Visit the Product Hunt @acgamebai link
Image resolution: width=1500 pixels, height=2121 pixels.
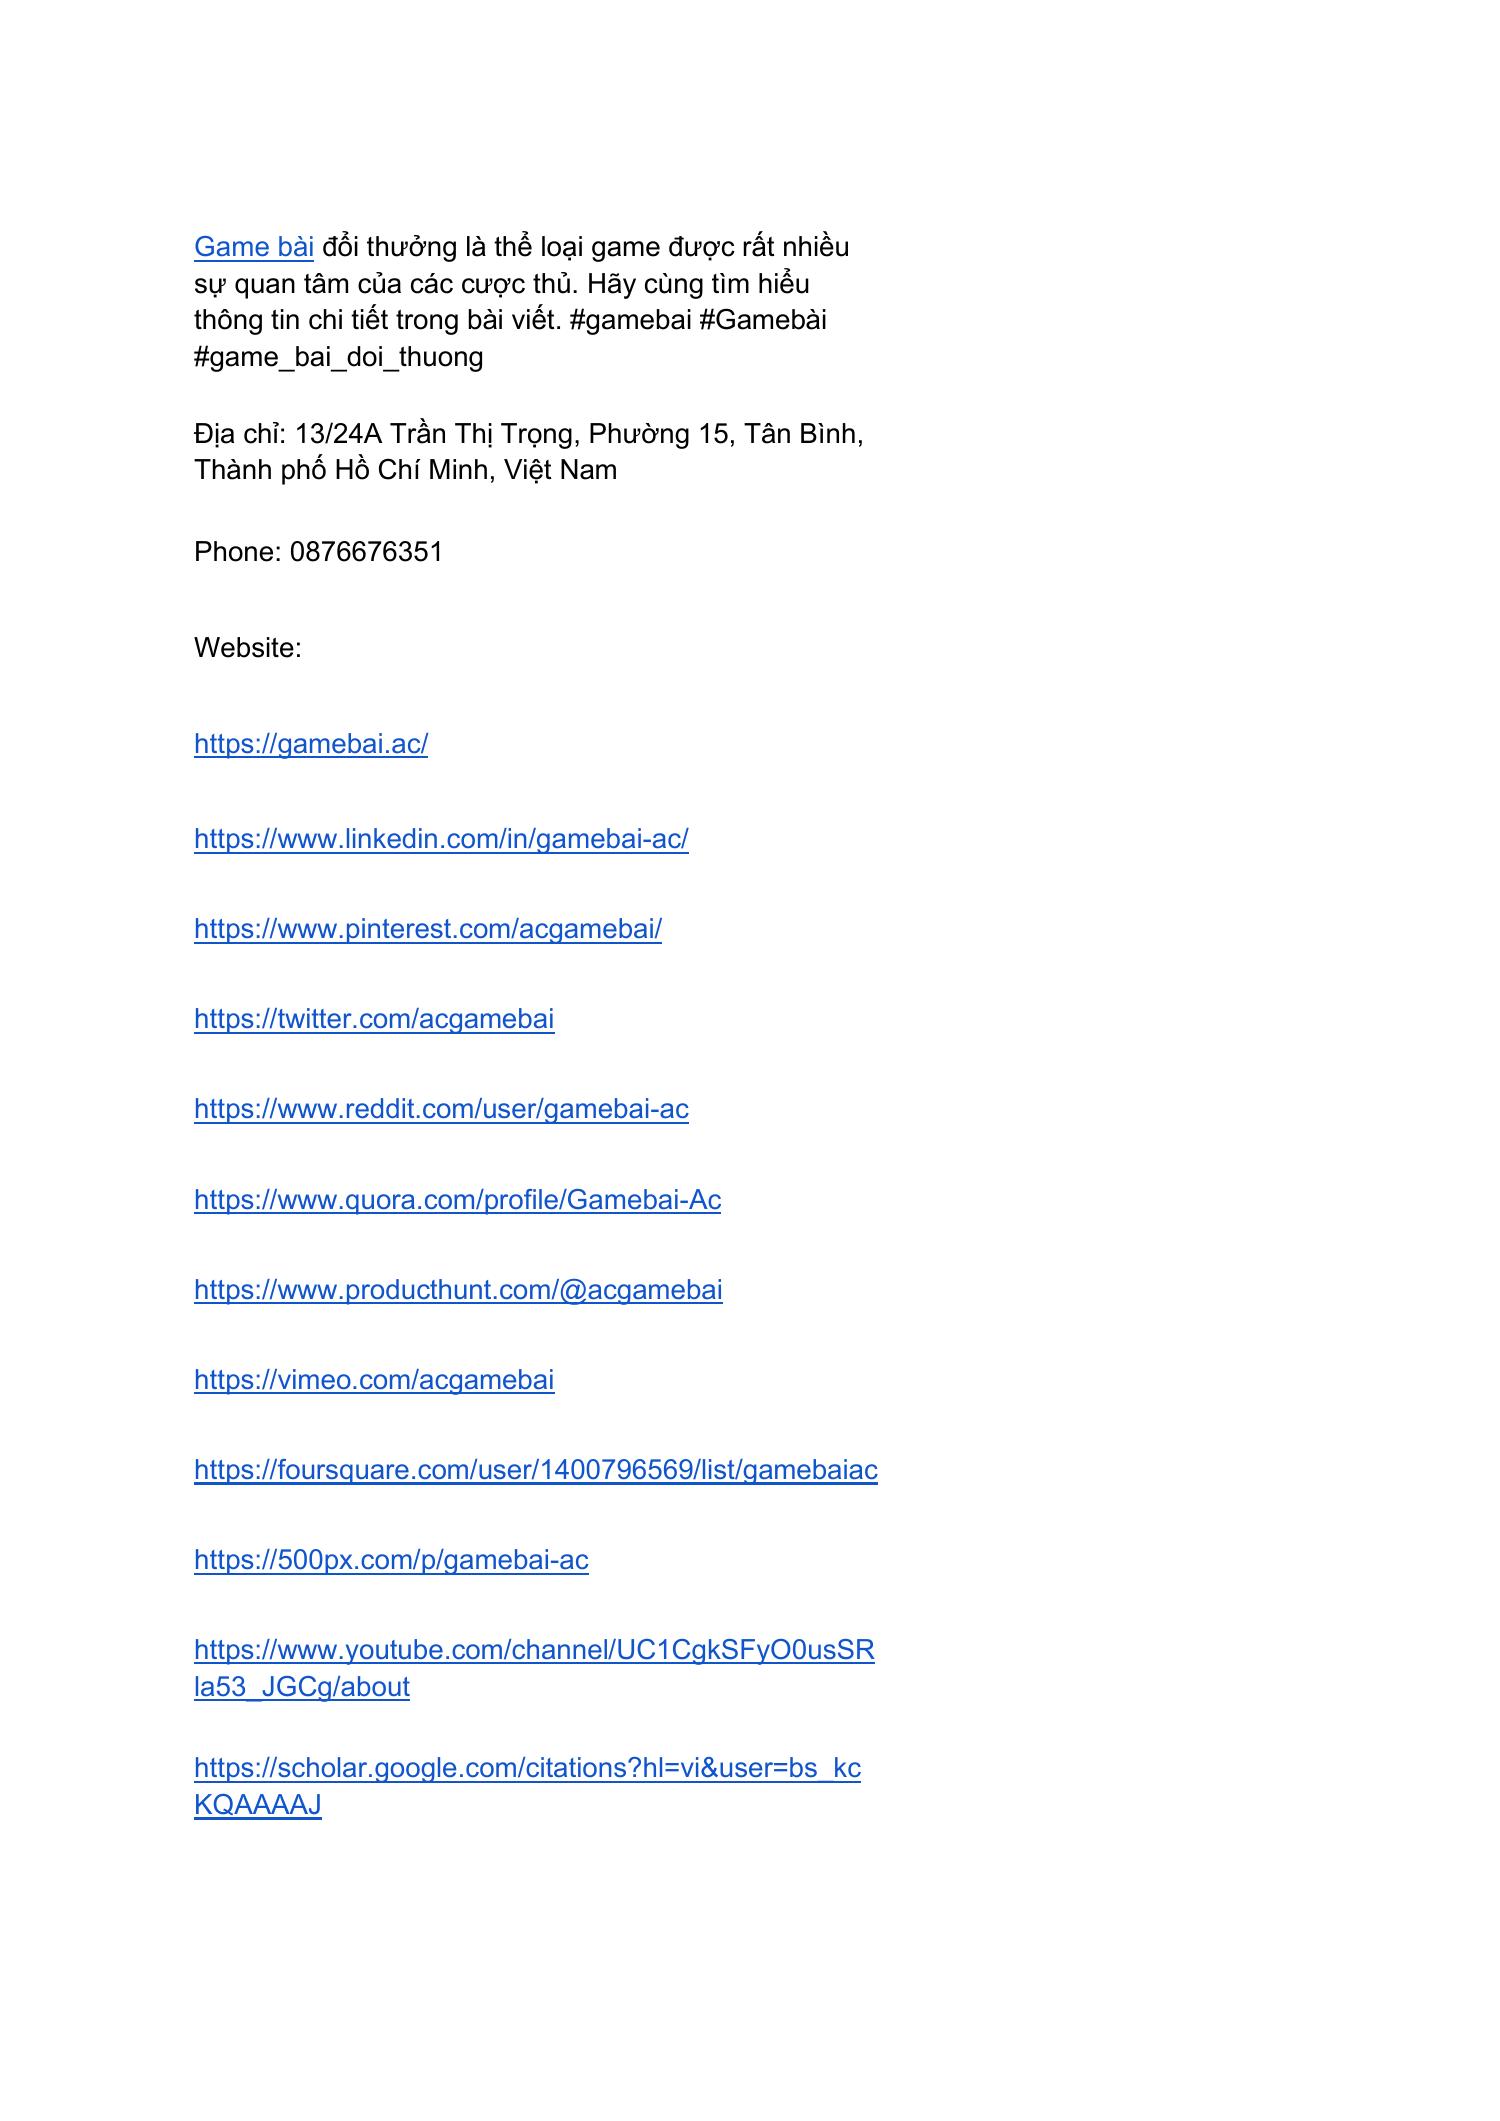tap(458, 1290)
